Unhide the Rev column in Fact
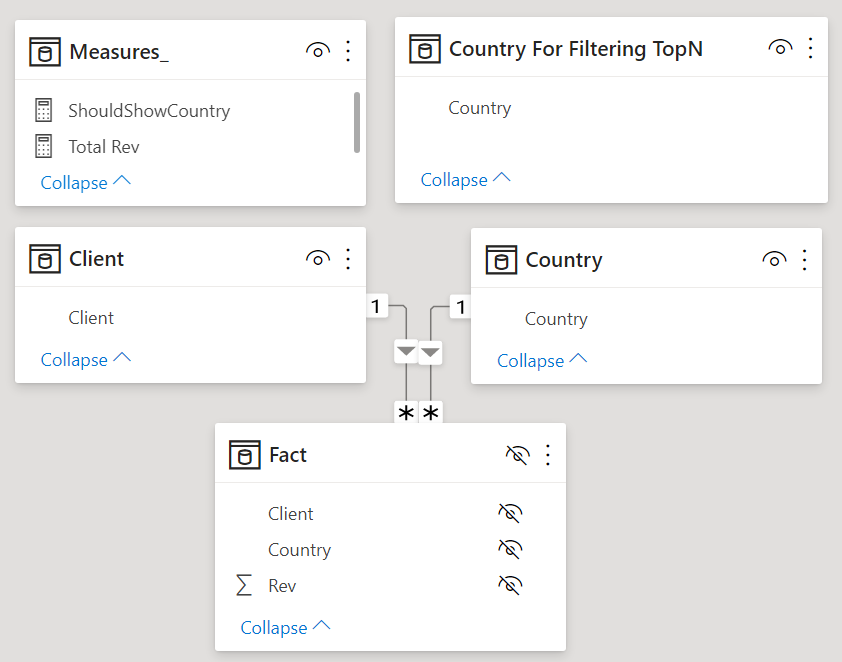This screenshot has height=662, width=842. point(510,585)
